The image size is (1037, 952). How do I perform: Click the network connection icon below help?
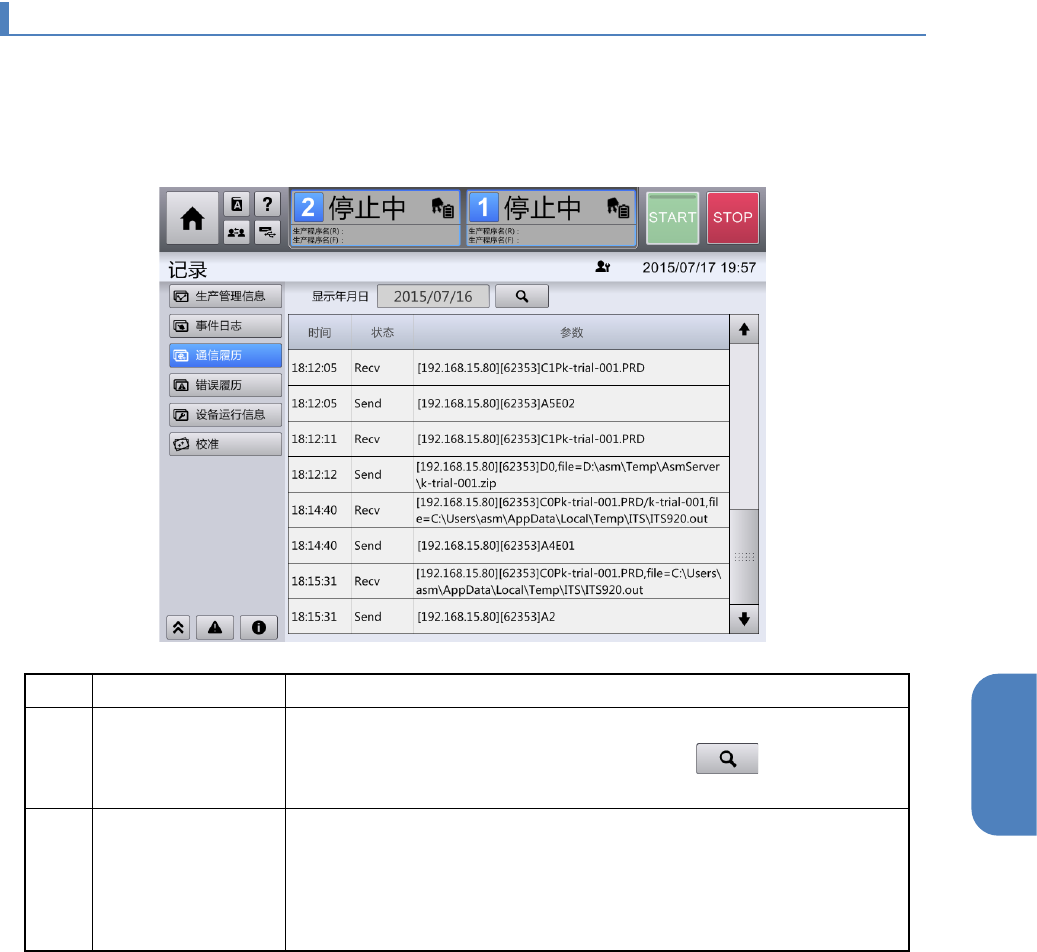(267, 232)
